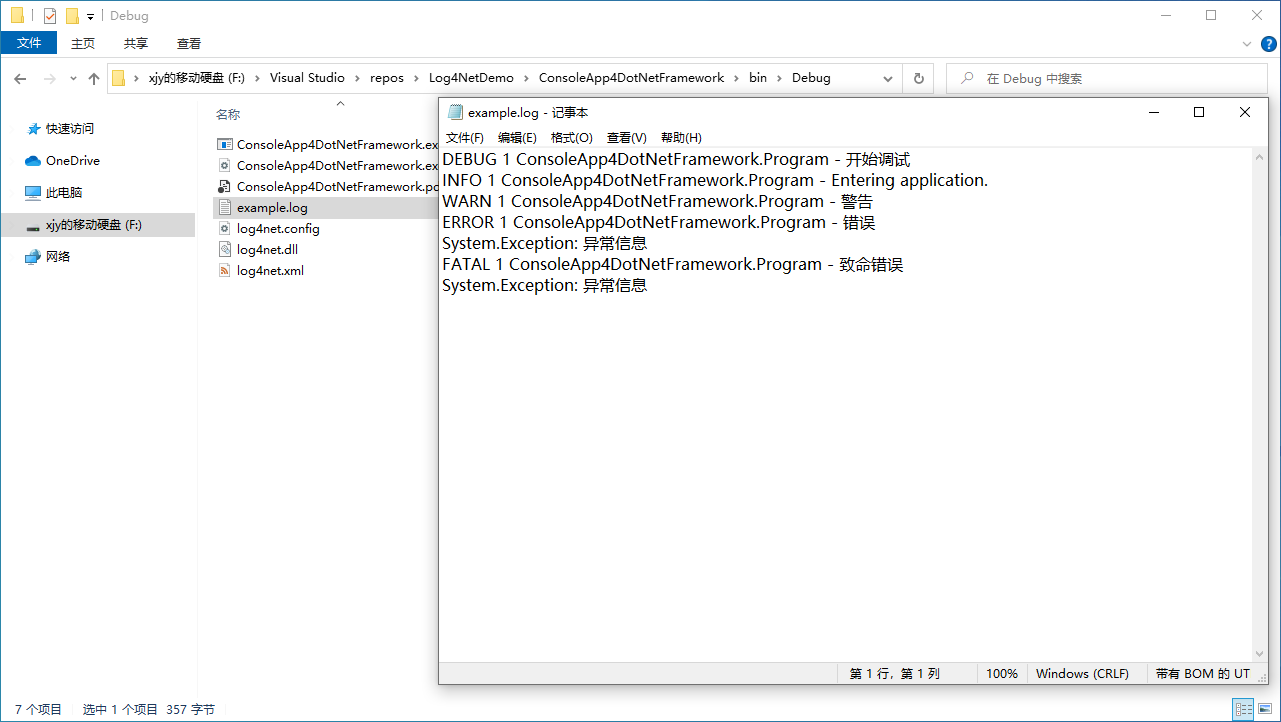Click the DEBUG log line in Notepad
The width and height of the screenshot is (1281, 722).
(676, 160)
